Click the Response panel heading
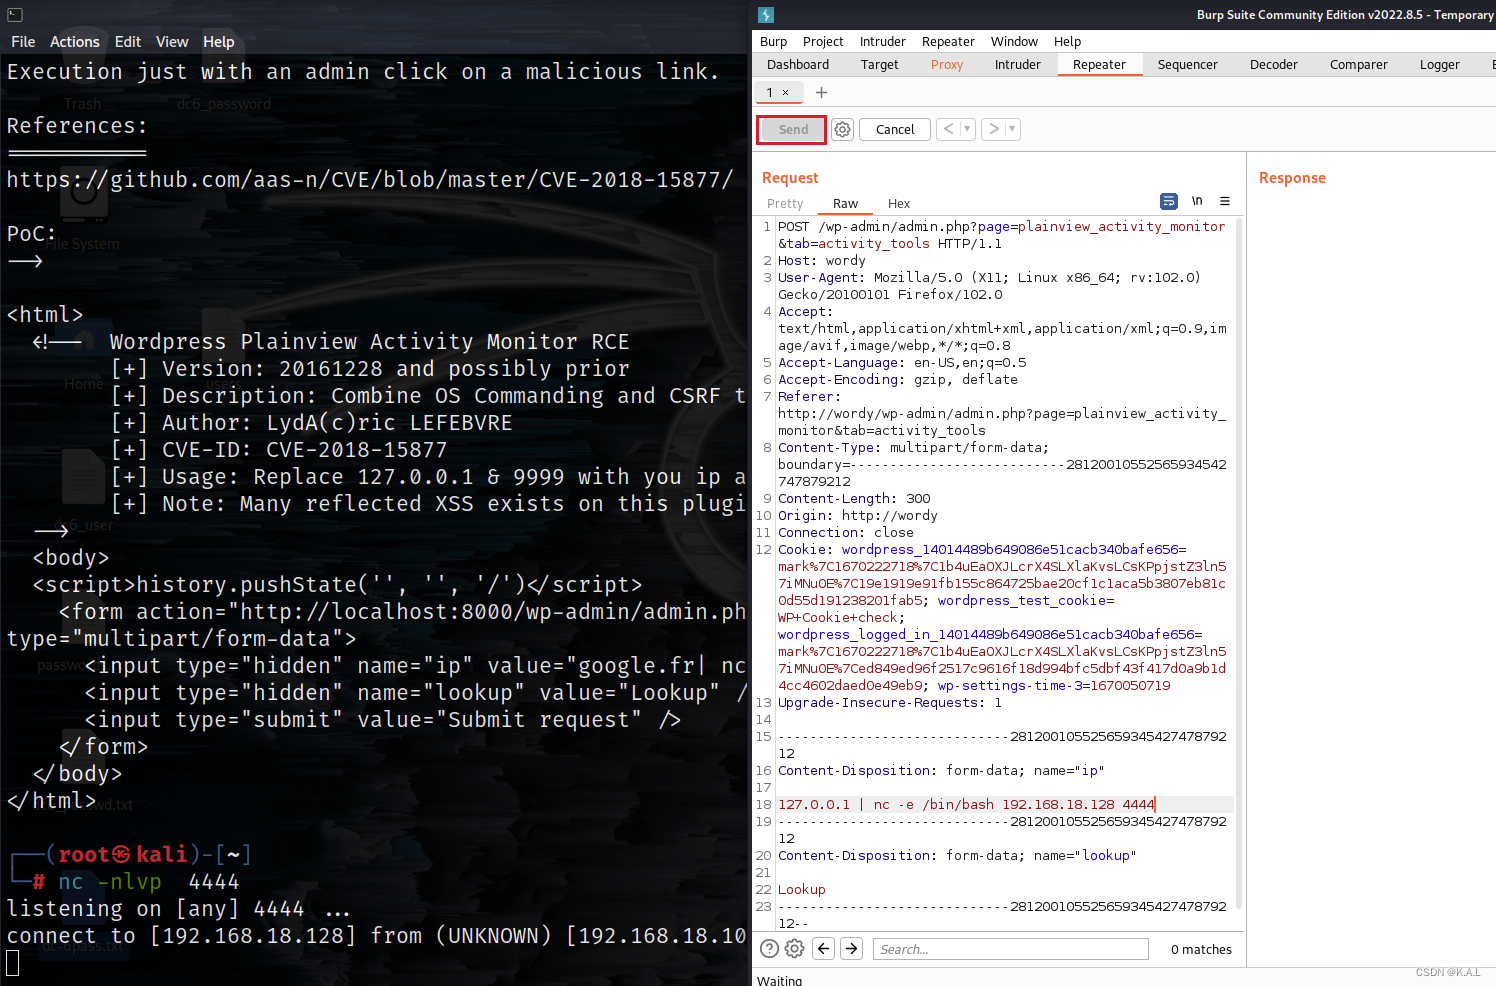This screenshot has height=986, width=1496. [1292, 178]
